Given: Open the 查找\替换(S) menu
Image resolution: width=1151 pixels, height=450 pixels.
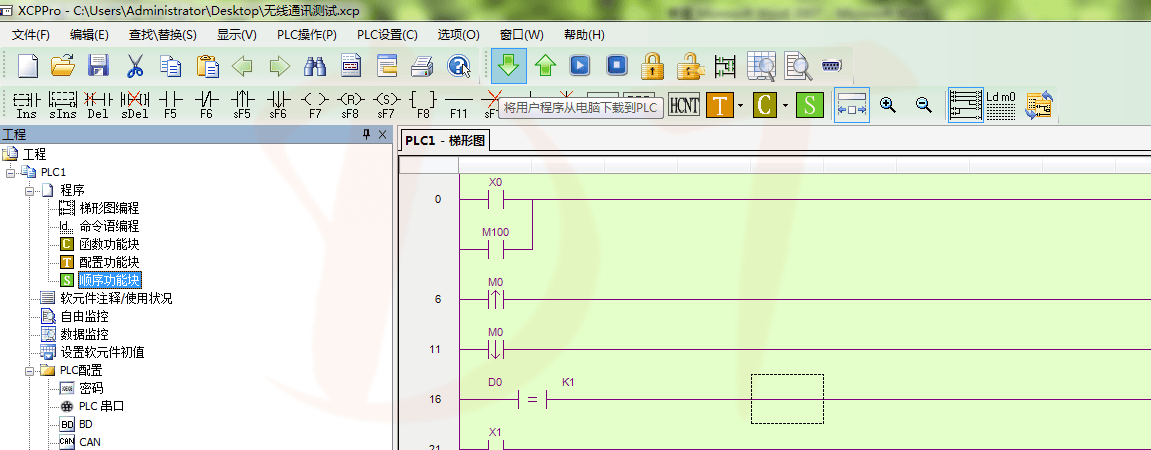Looking at the screenshot, I should 163,35.
